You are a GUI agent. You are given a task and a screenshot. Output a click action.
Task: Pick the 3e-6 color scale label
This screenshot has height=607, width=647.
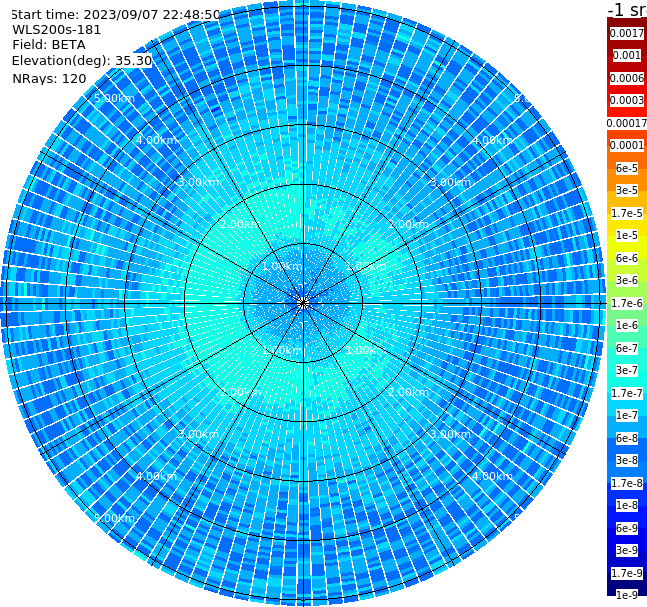point(627,280)
